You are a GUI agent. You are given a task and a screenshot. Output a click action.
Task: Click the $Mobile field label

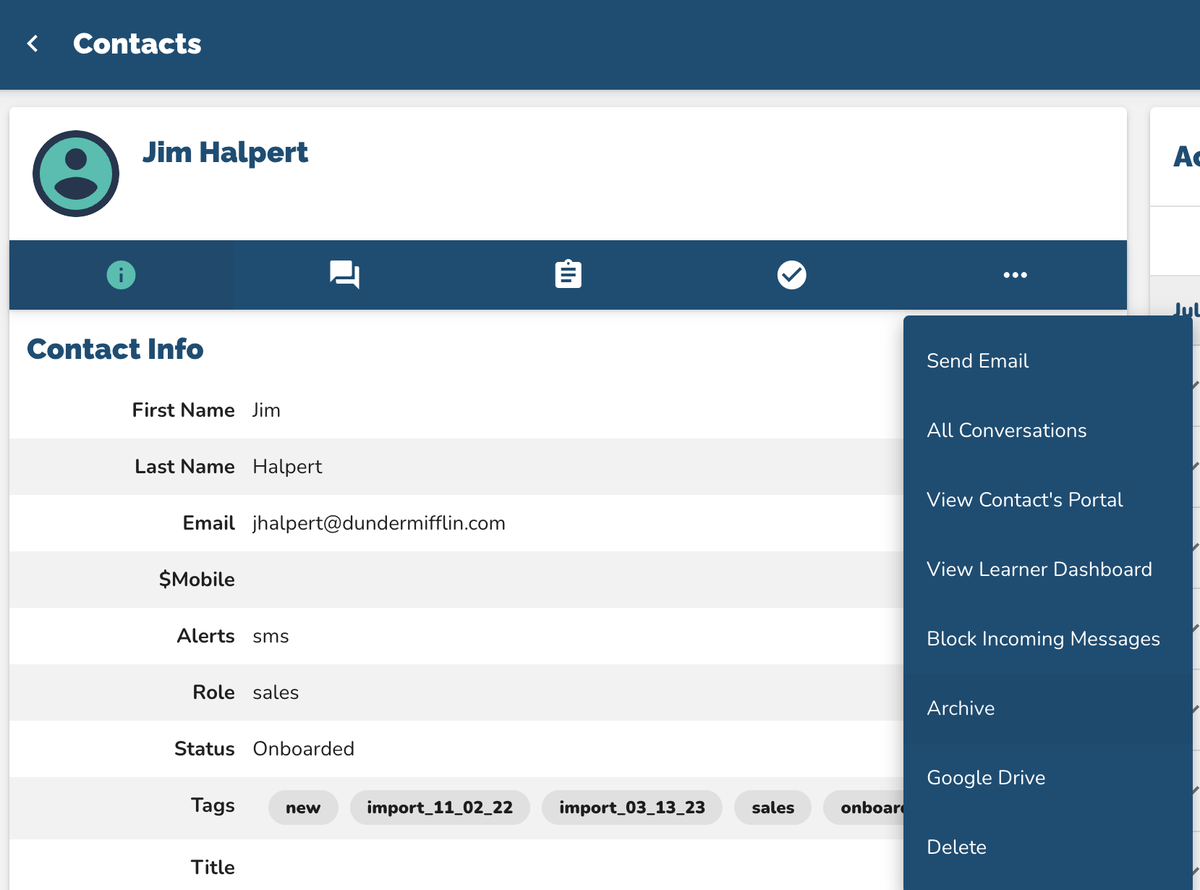pyautogui.click(x=197, y=580)
